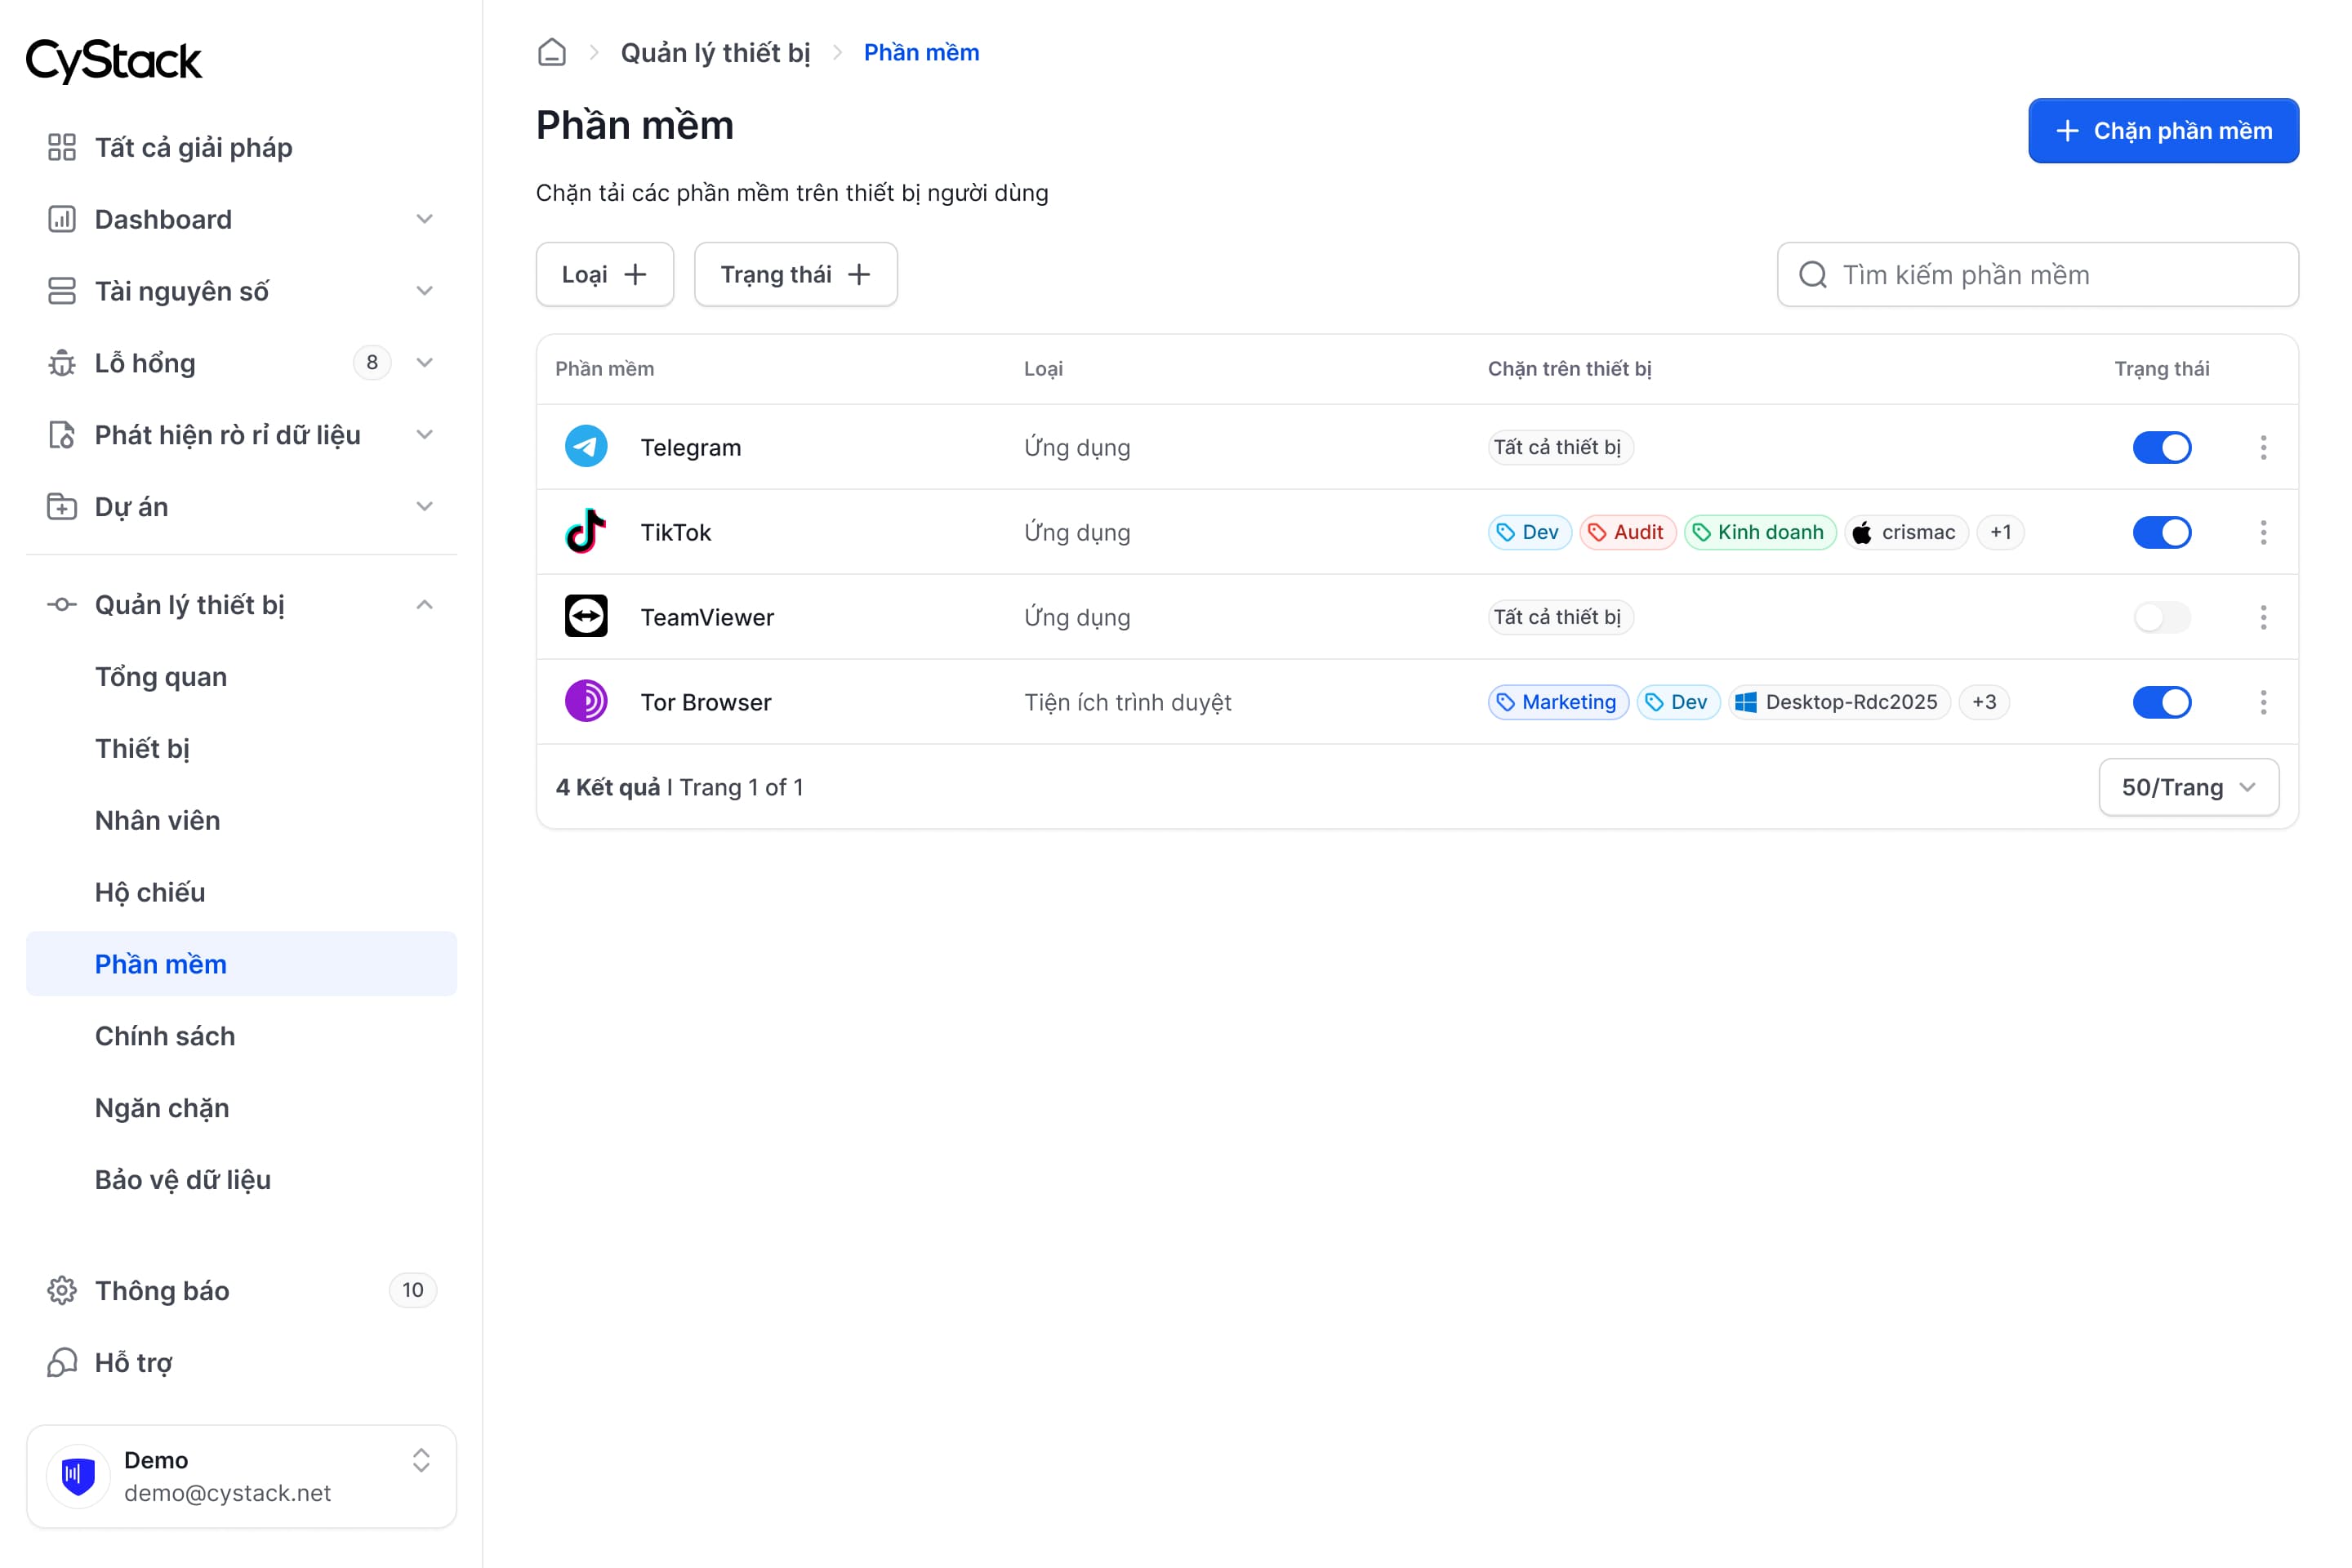
Task: Click the Tor Browser icon
Action: [x=586, y=702]
